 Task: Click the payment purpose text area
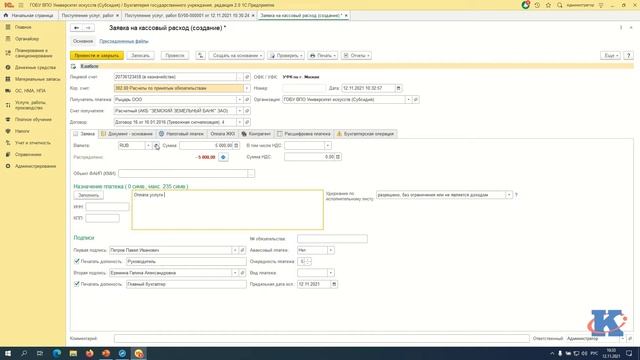point(227,210)
